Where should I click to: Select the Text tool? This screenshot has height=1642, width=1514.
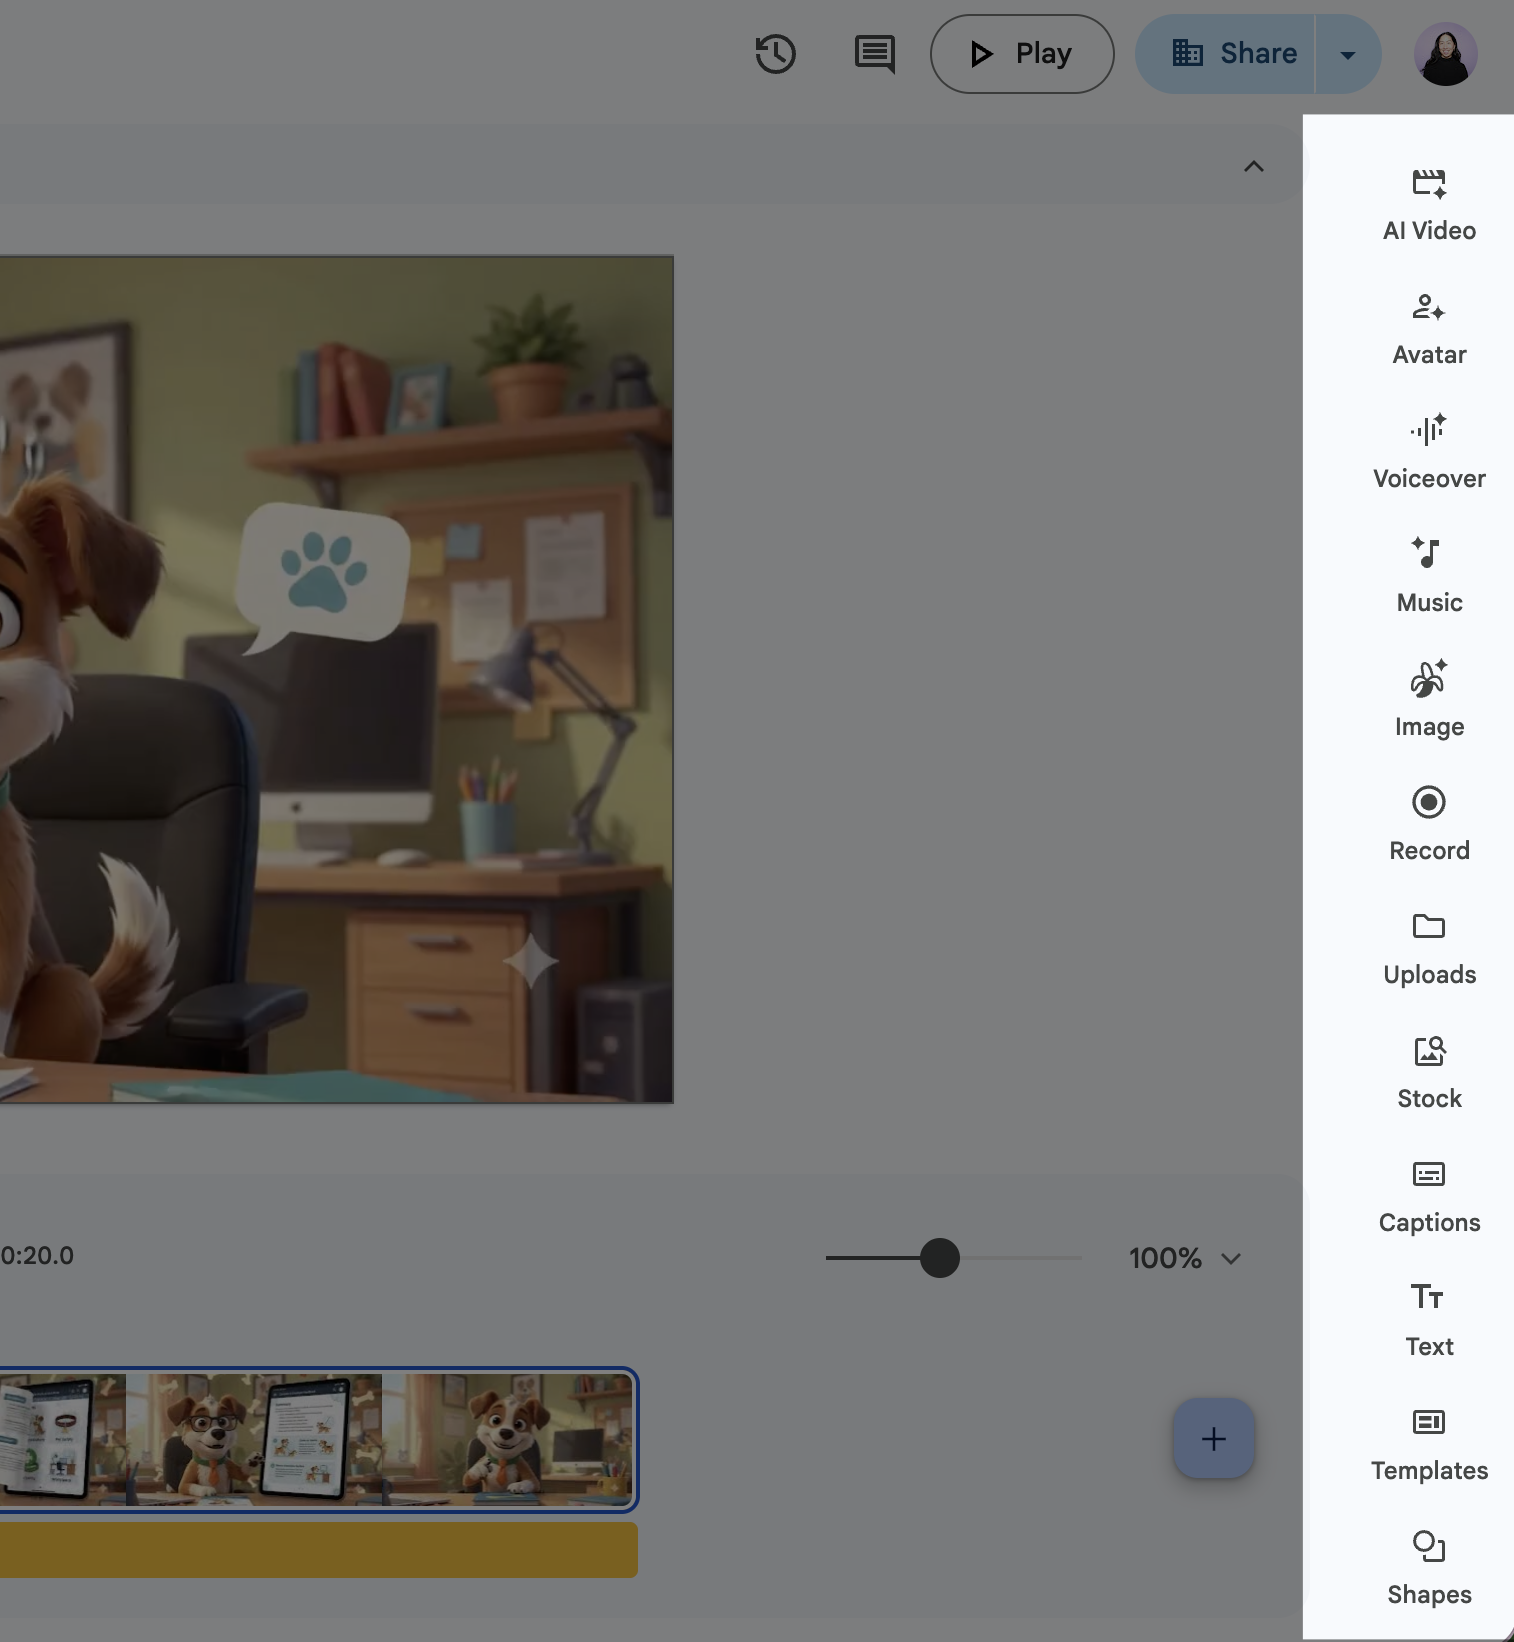(1429, 1321)
